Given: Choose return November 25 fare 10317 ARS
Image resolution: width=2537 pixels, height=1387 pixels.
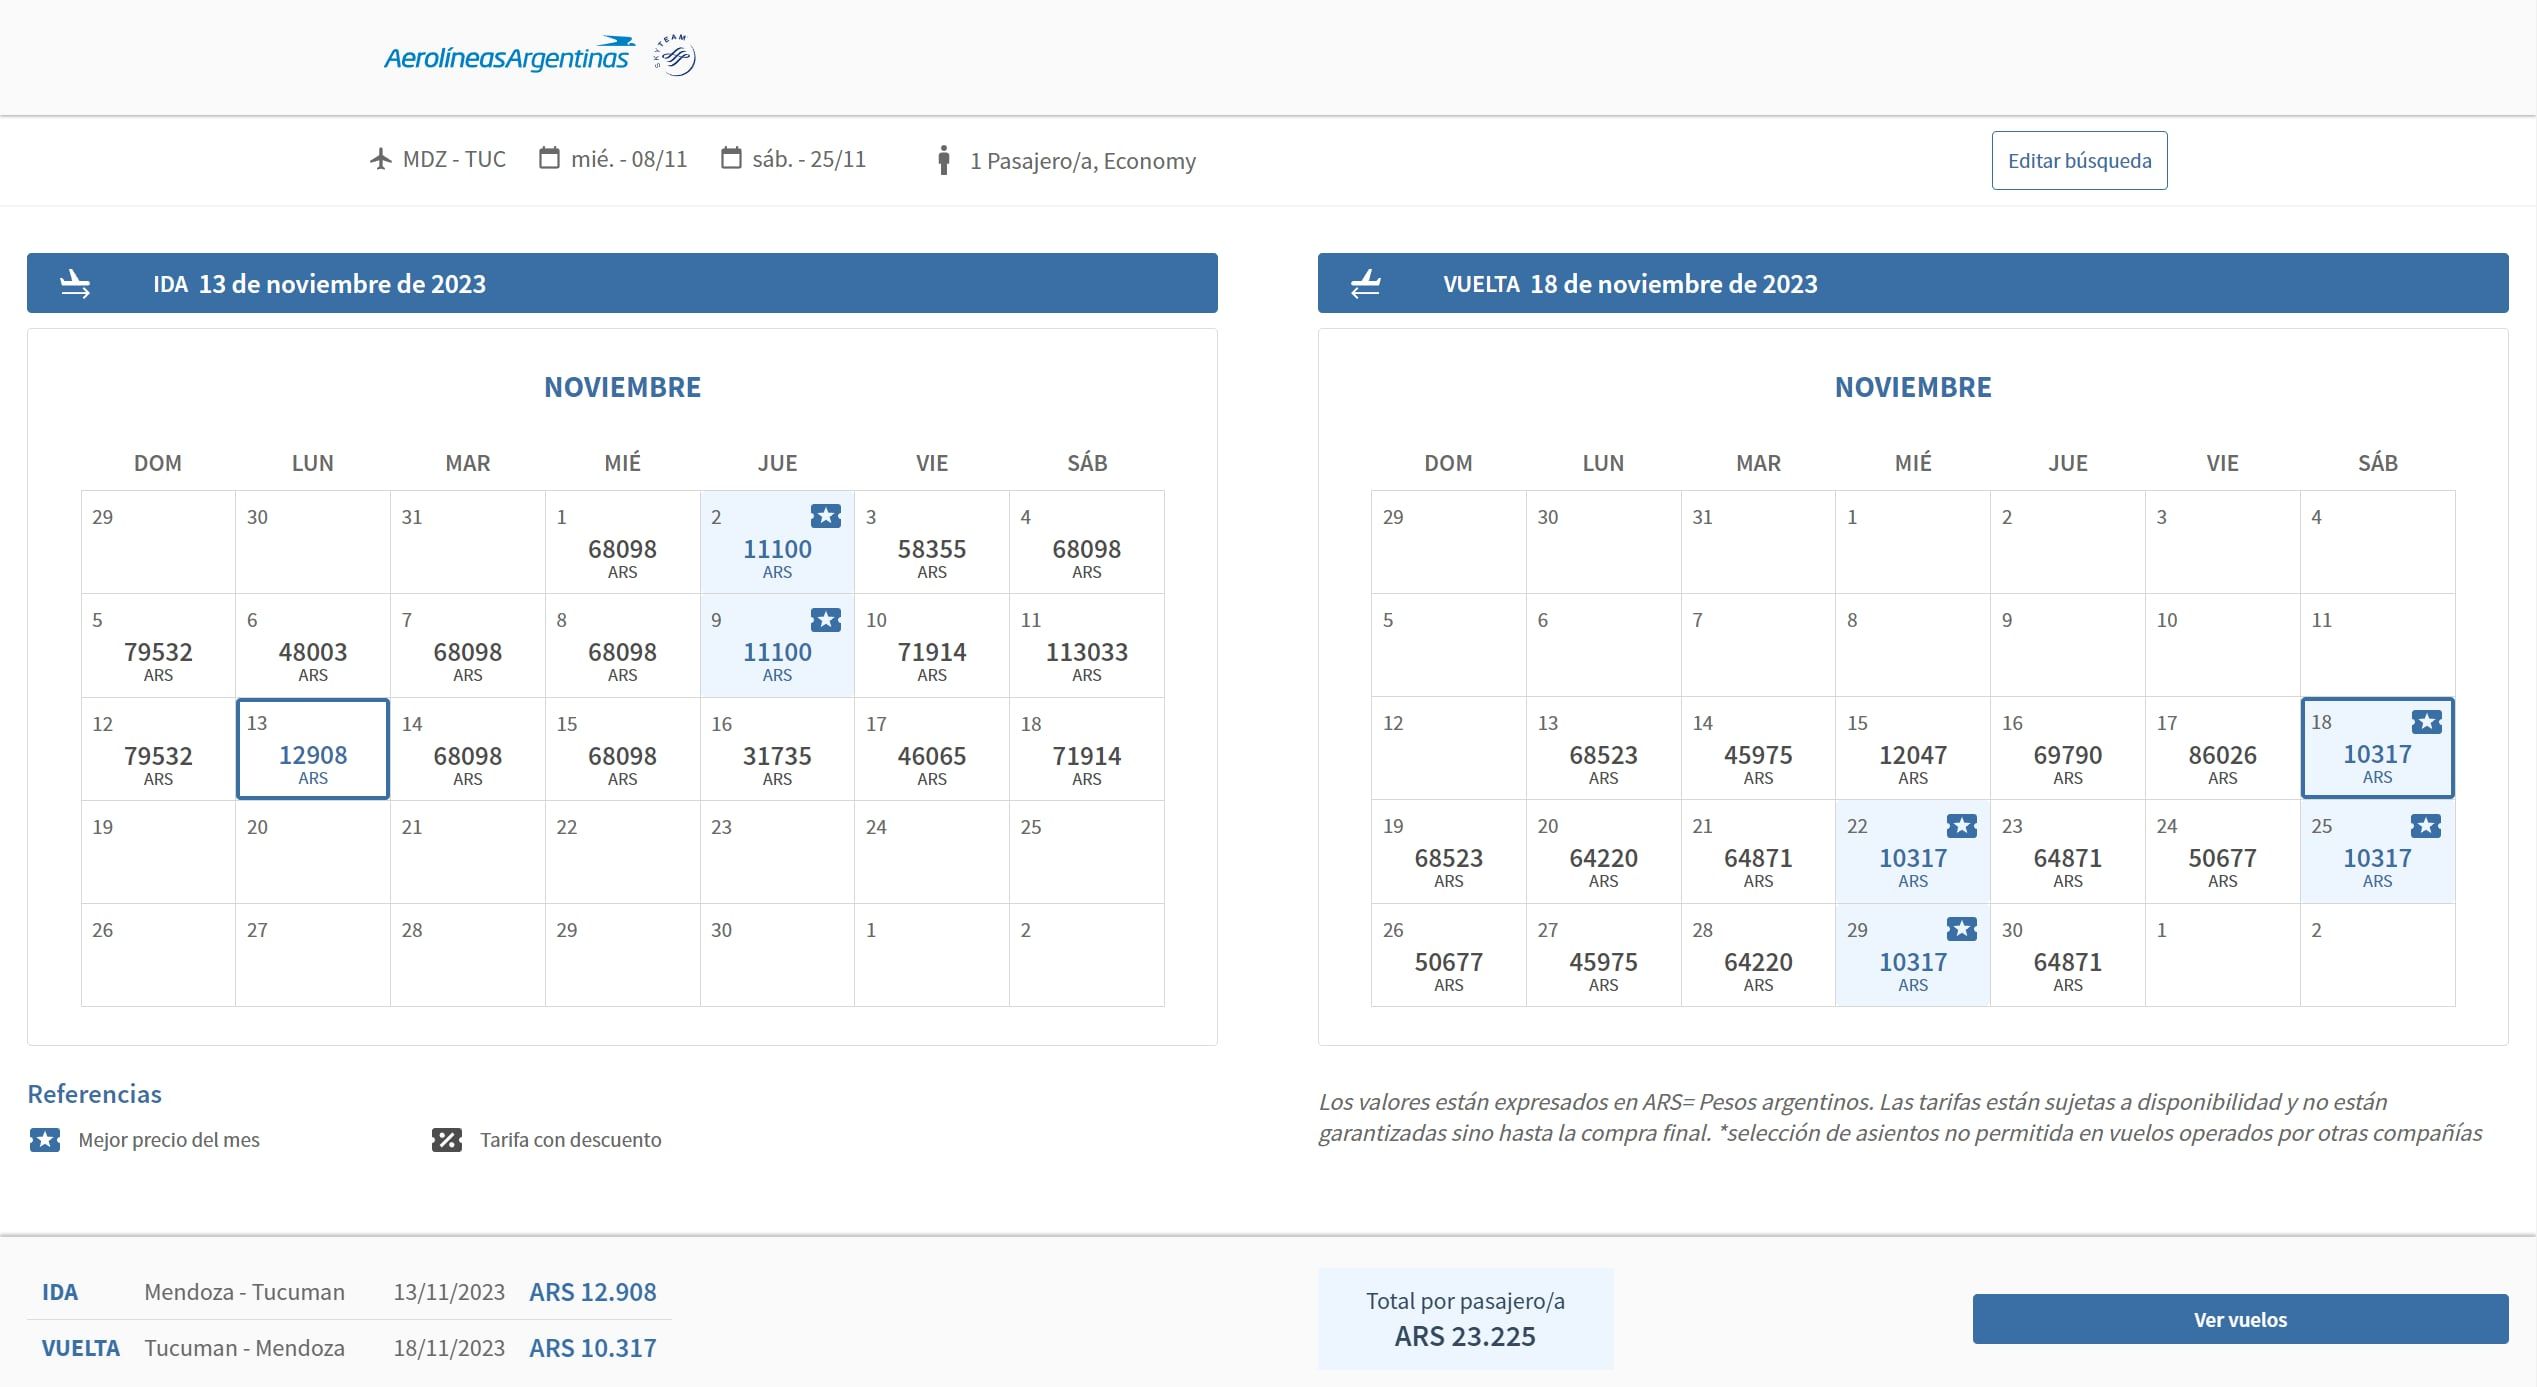Looking at the screenshot, I should (2377, 858).
